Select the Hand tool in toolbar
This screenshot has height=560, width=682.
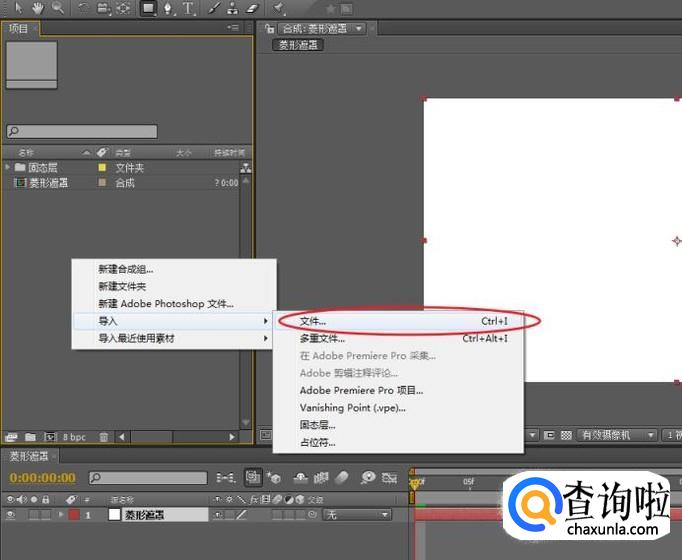[38, 8]
